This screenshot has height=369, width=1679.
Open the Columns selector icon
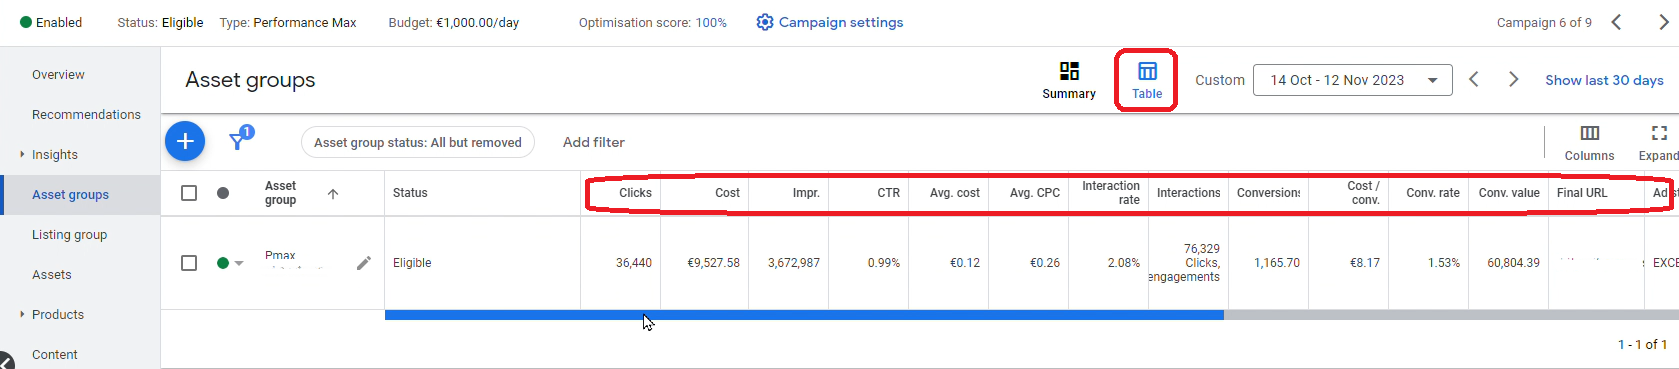point(1589,133)
